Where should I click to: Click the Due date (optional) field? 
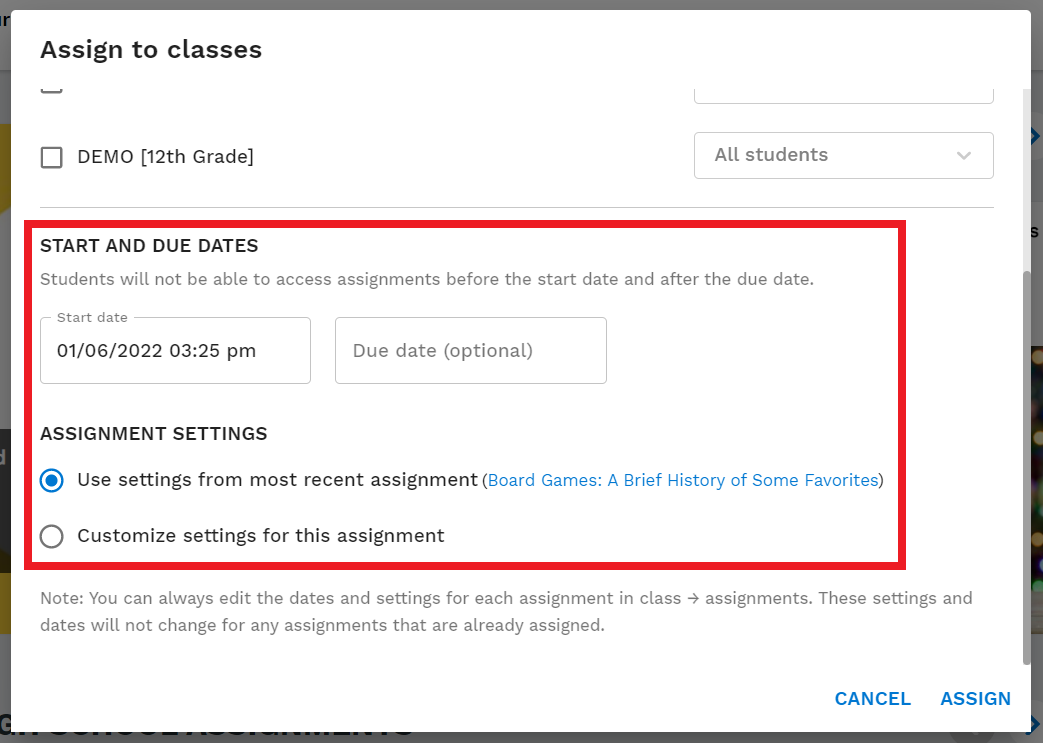coord(470,350)
